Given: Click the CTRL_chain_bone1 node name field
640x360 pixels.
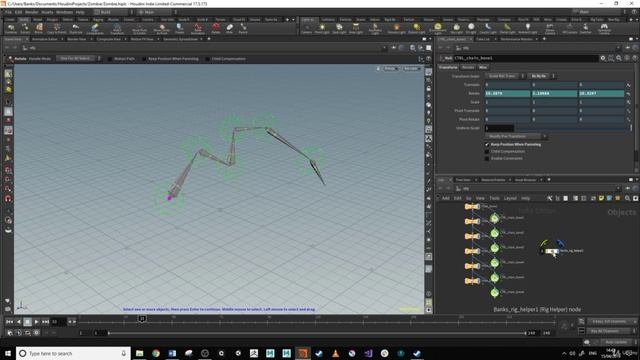Looking at the screenshot, I should click(526, 58).
